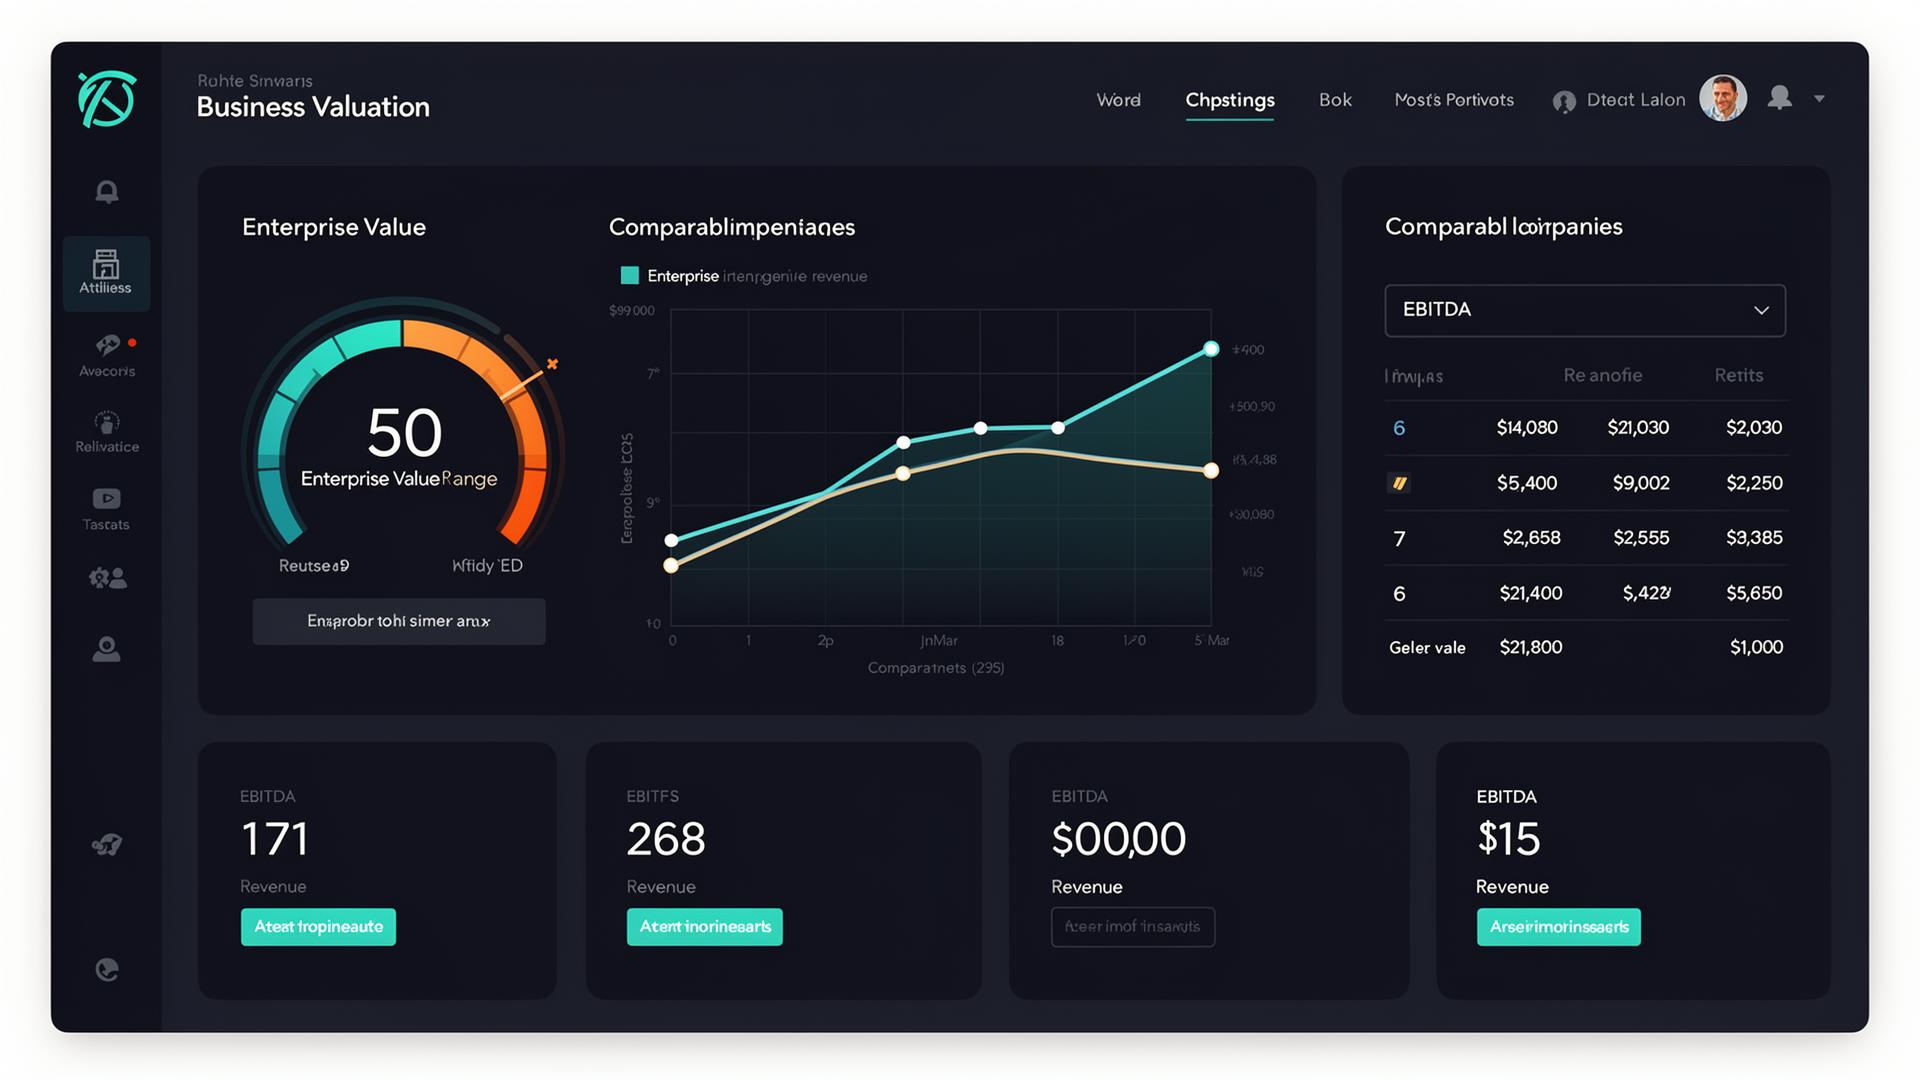This screenshot has width=1920, height=1080.
Task: Select the $3,385 table cell
Action: coord(1754,538)
